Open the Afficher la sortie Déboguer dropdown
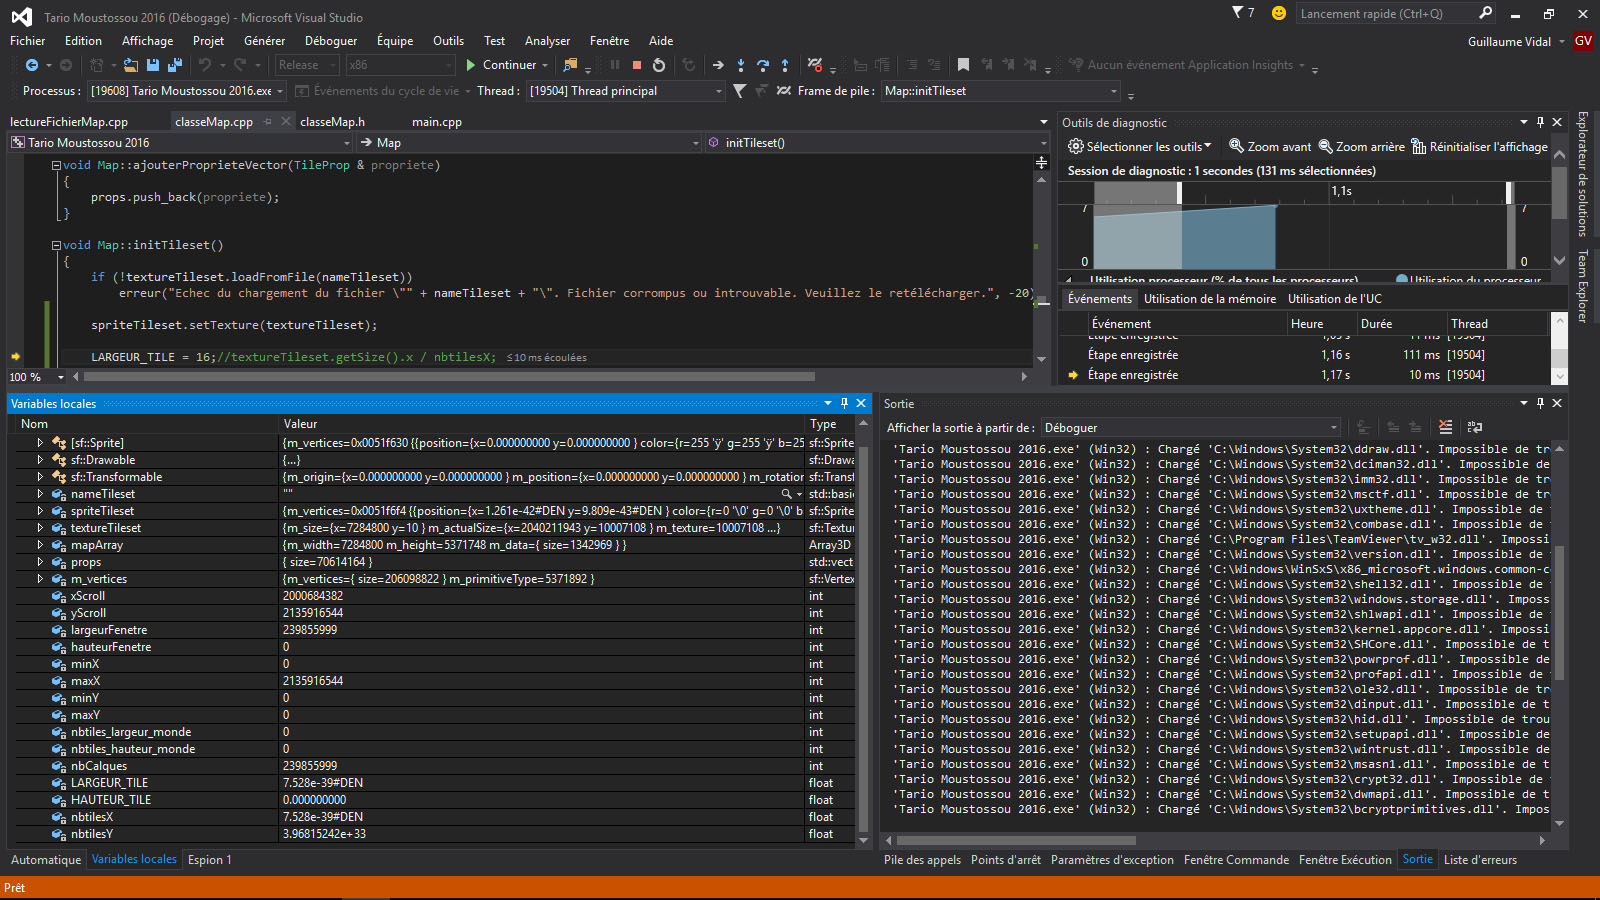Viewport: 1600px width, 900px height. click(1190, 427)
